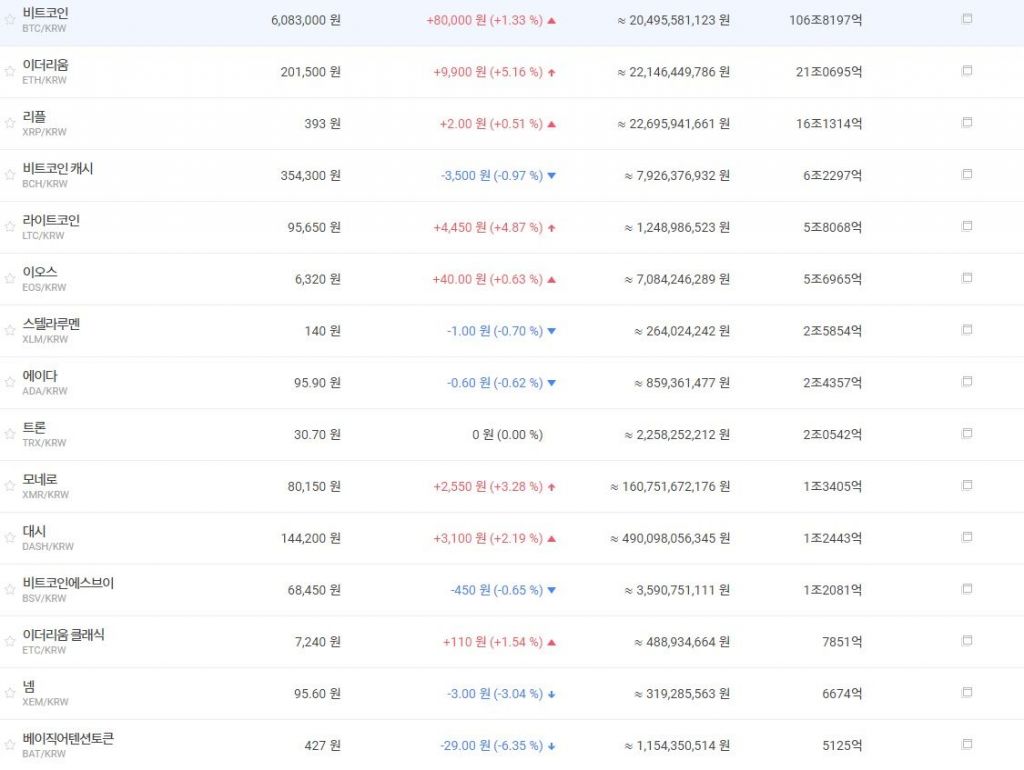The height and width of the screenshot is (770, 1024).
Task: Favorite 비트코인 with its star
Action: point(10,20)
